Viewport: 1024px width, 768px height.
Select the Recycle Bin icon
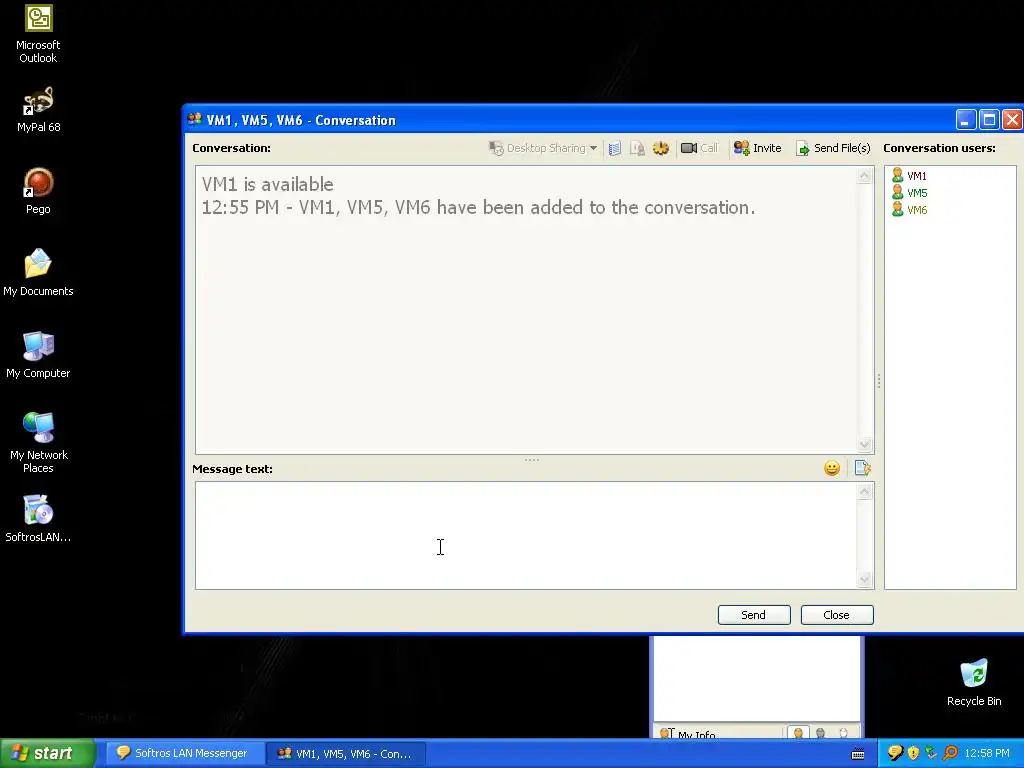click(x=974, y=682)
